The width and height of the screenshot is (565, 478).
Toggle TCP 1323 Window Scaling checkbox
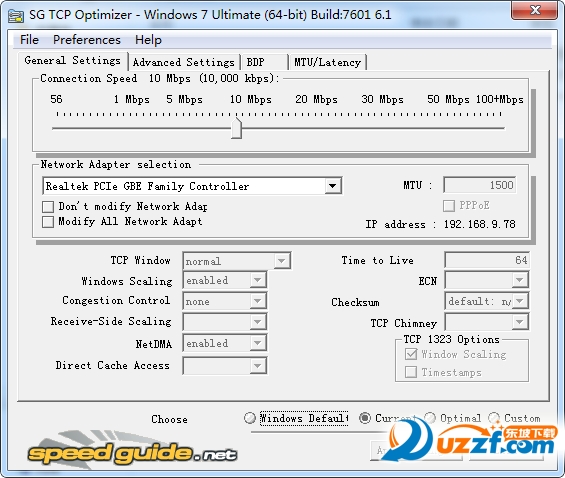coord(411,354)
